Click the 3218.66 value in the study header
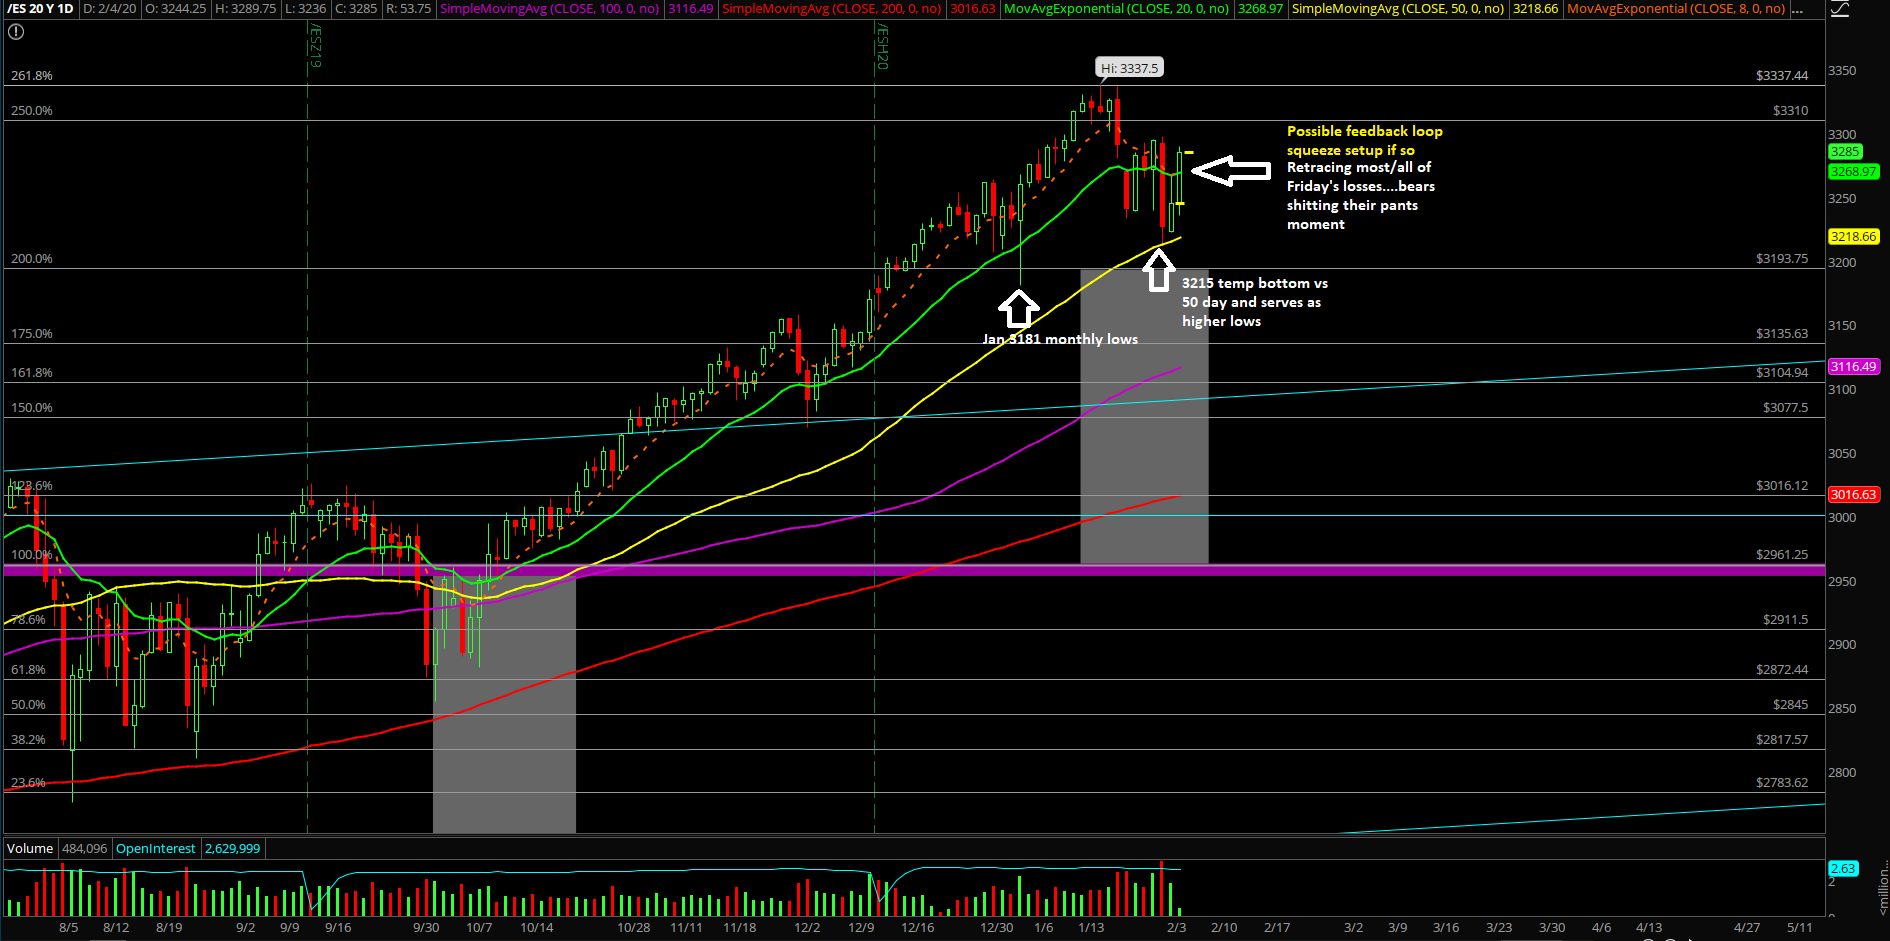The image size is (1890, 941). (x=1535, y=9)
